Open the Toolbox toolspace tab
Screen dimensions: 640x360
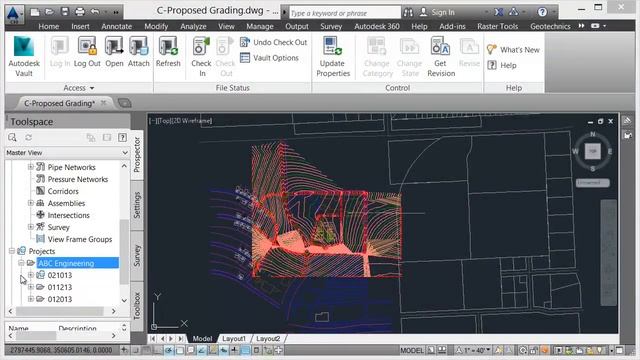(137, 305)
